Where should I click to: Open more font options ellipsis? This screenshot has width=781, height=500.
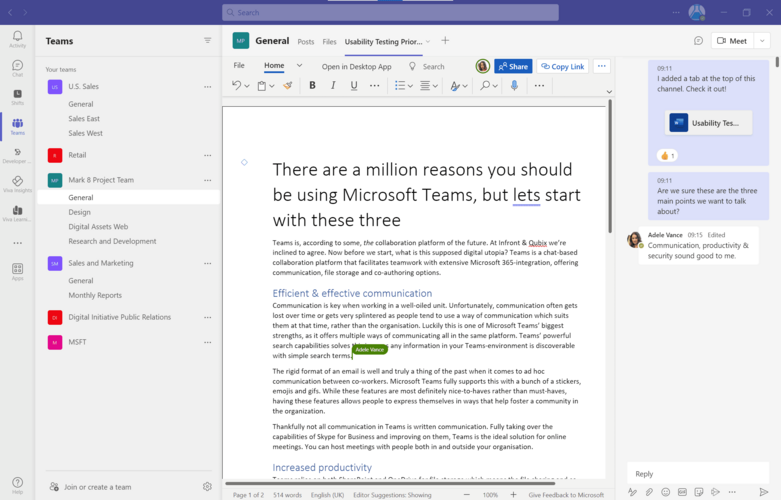click(375, 86)
